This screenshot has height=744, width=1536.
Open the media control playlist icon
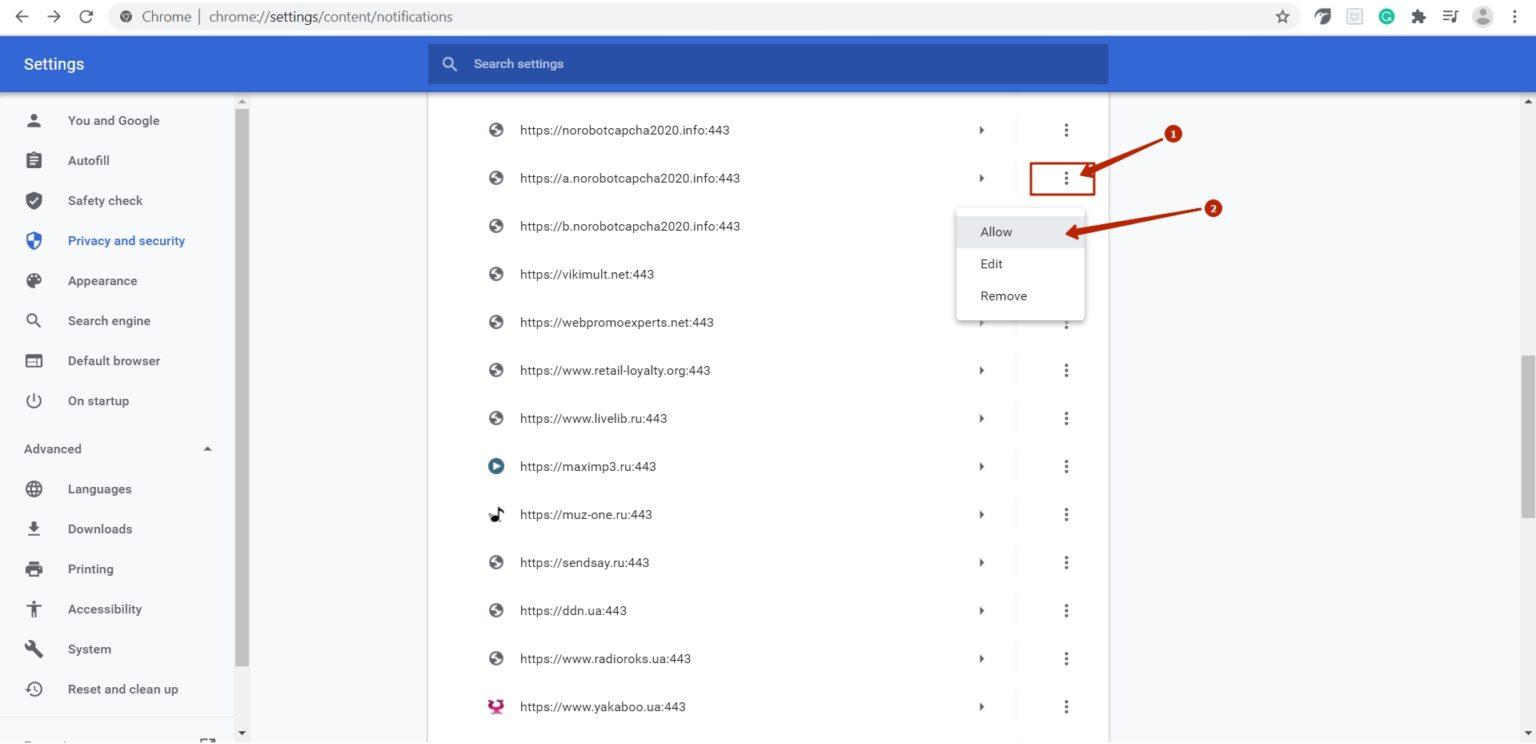click(x=1450, y=17)
